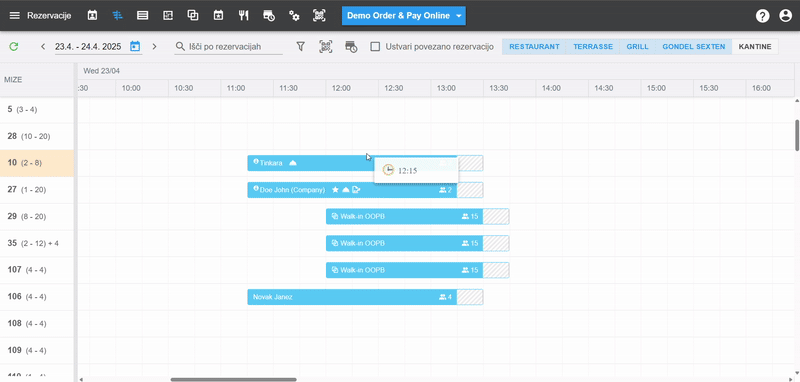The width and height of the screenshot is (800, 382).
Task: Click the overlapping squares icon in the top bar
Action: pos(193,15)
